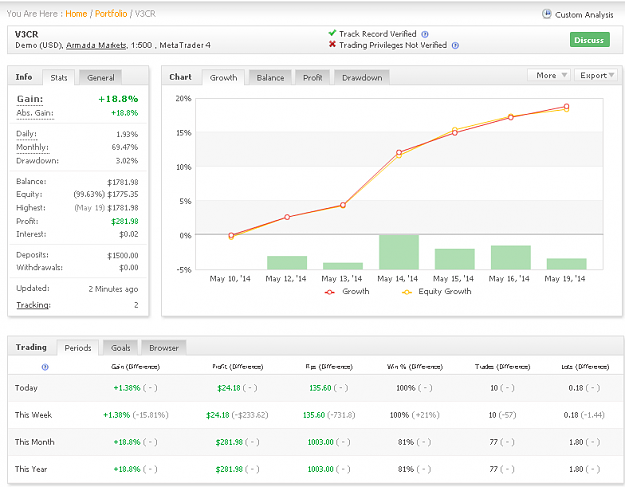Click the May 19 '14 growth data point
This screenshot has height=487, width=625.
point(566,106)
